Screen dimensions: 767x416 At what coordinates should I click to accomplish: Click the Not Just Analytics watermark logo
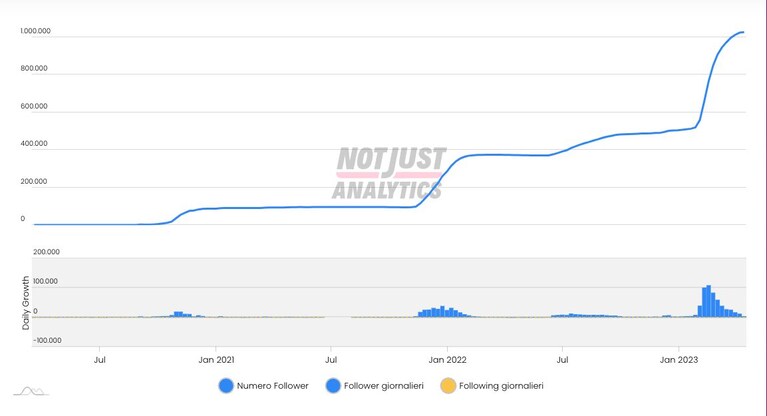[389, 173]
